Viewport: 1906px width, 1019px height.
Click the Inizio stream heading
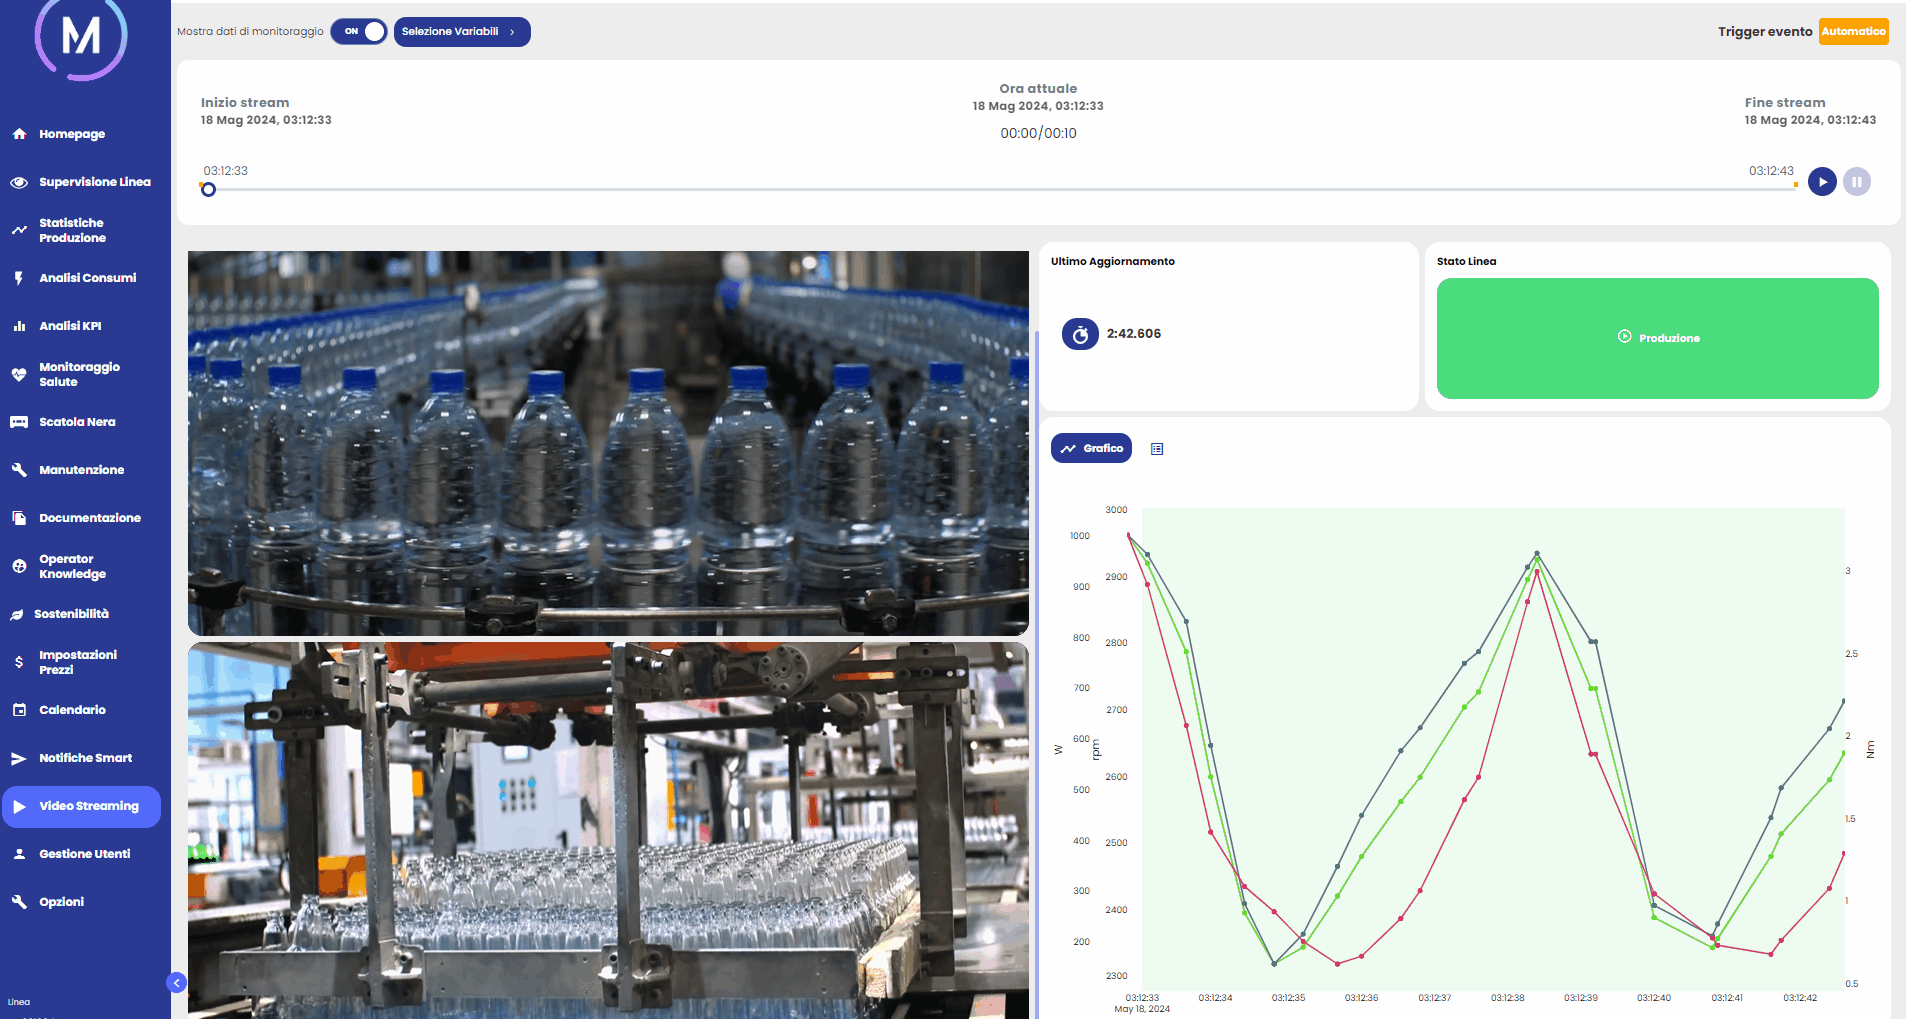click(245, 102)
